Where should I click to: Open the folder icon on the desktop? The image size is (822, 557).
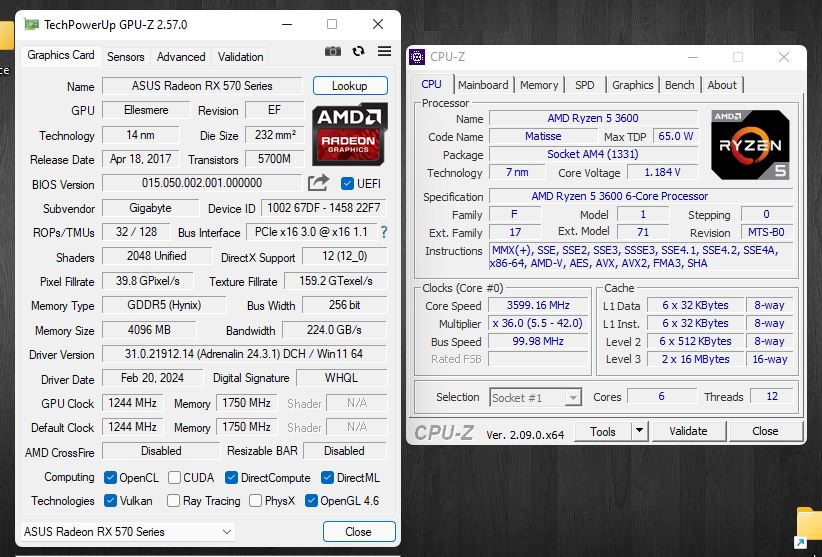pos(808,526)
